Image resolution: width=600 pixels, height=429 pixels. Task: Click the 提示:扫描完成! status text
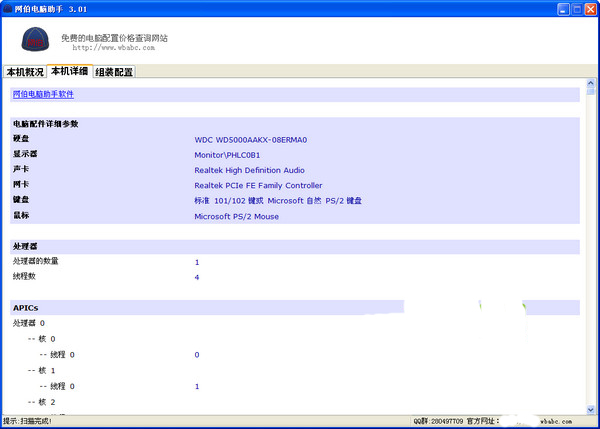click(27, 421)
